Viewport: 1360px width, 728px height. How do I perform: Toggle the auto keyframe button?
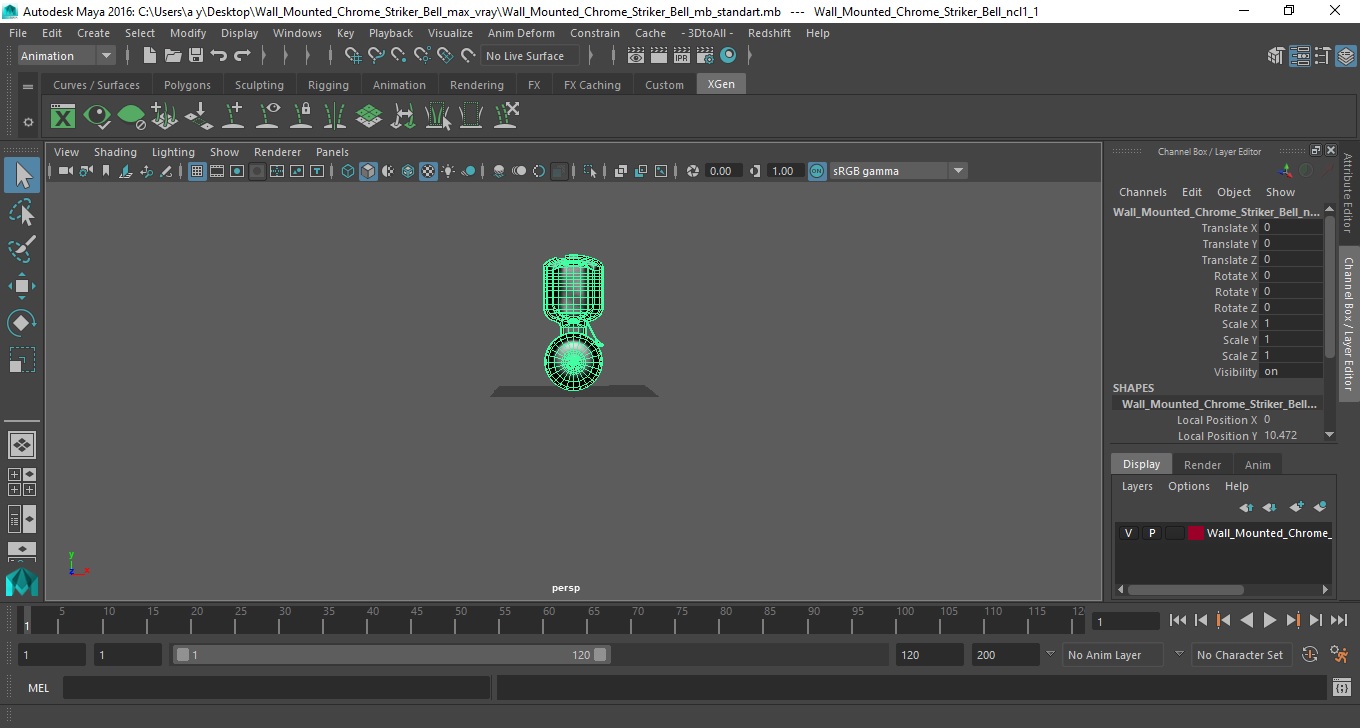(1310, 655)
